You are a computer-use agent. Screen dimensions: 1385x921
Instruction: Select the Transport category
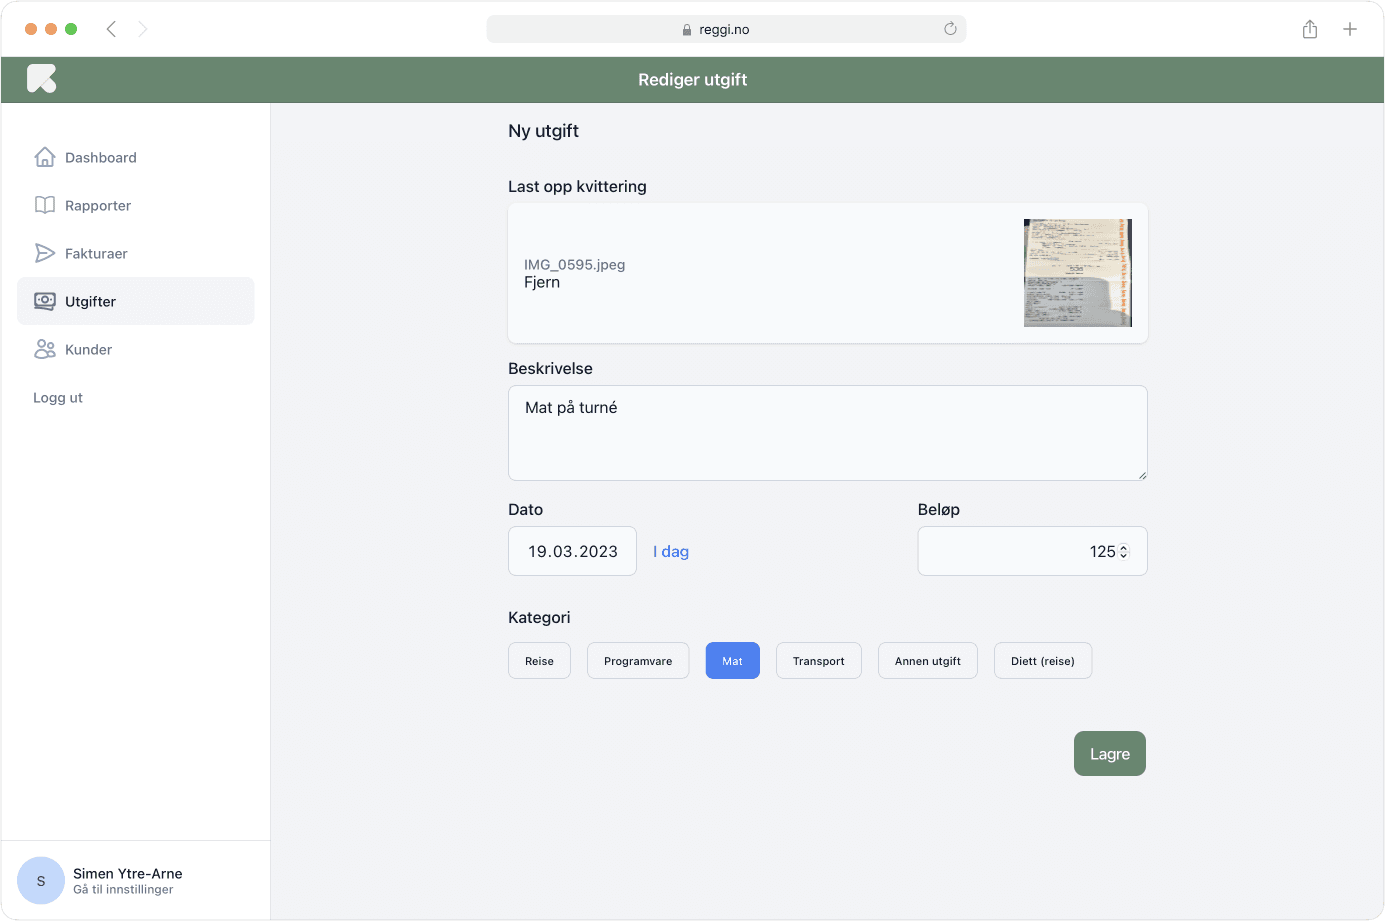coord(818,661)
